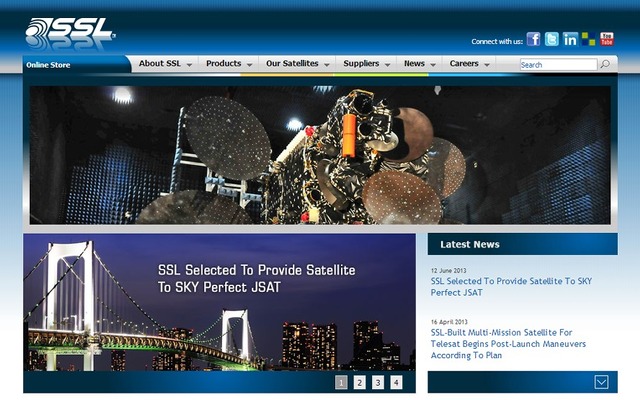Click the green and yellow squares social icon
This screenshot has width=640, height=400.
pyautogui.click(x=589, y=39)
